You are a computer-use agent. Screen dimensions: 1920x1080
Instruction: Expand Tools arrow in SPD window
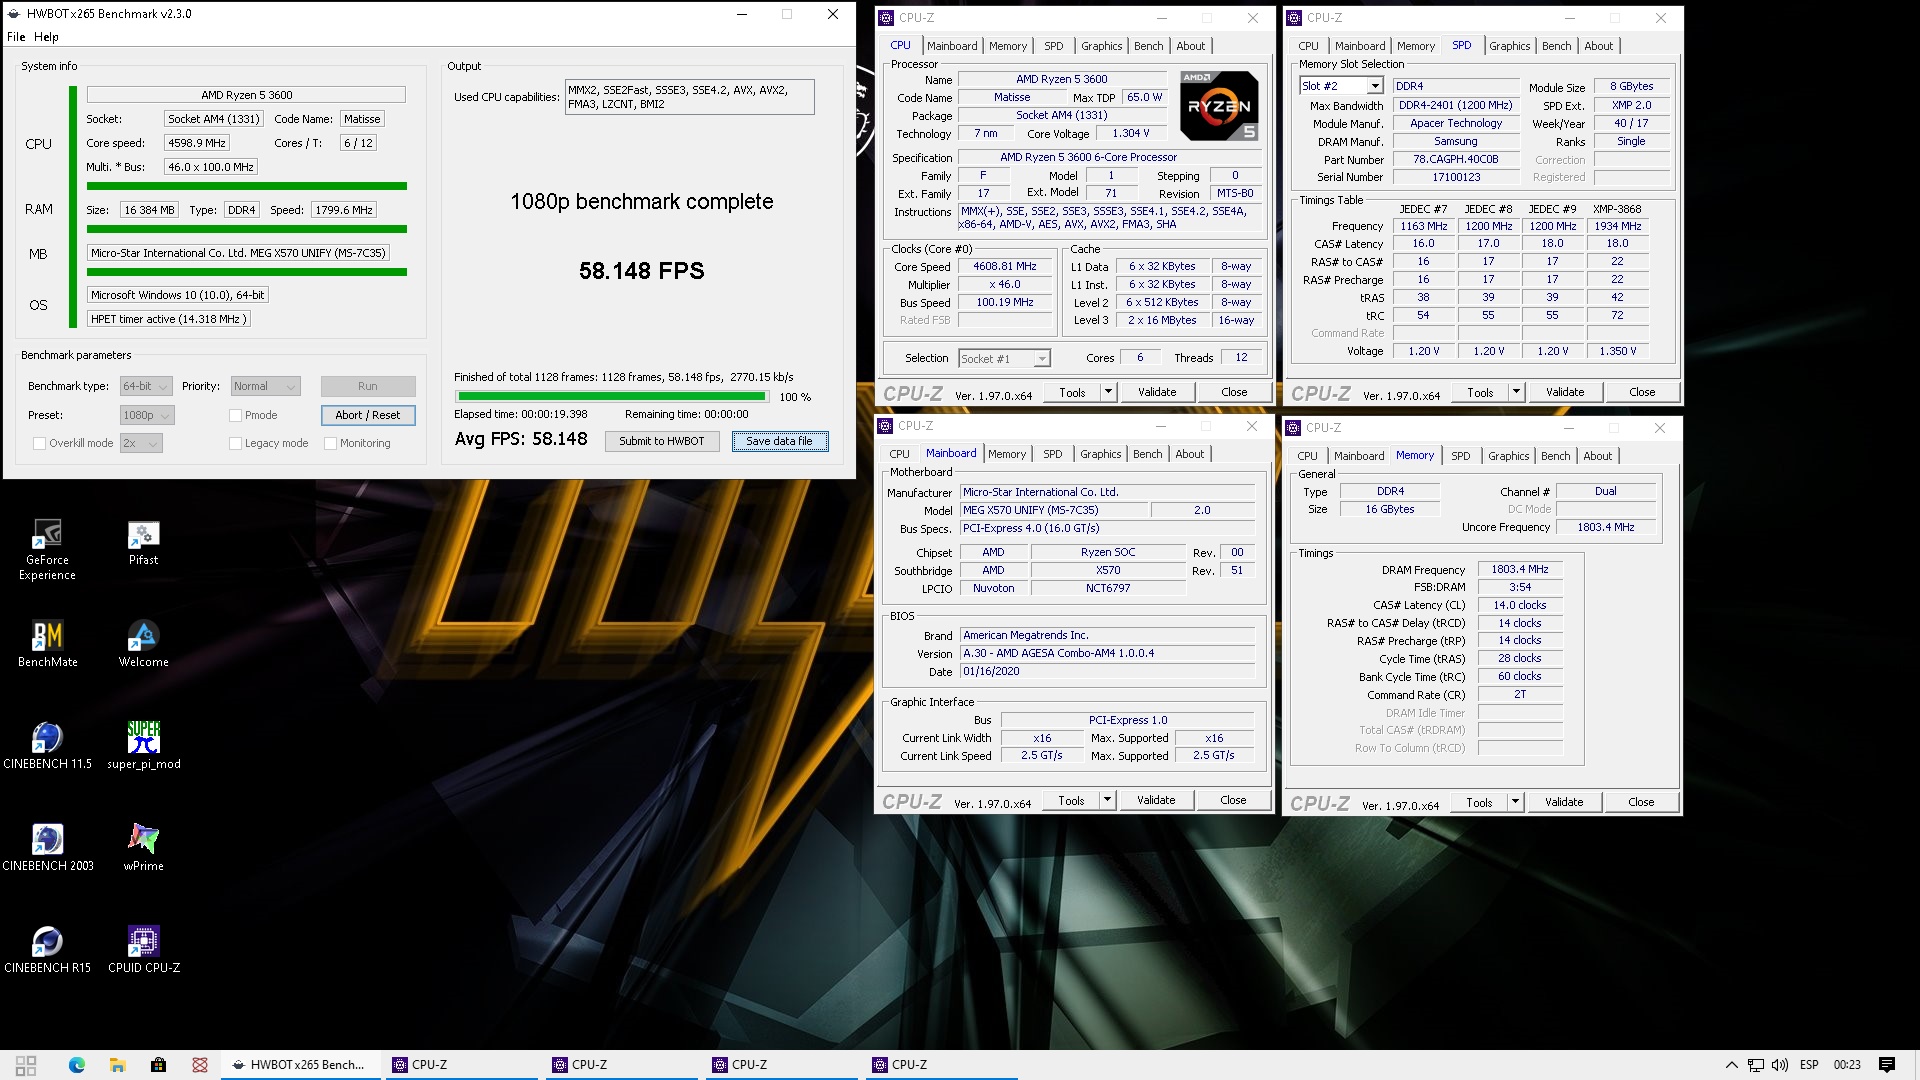1516,392
